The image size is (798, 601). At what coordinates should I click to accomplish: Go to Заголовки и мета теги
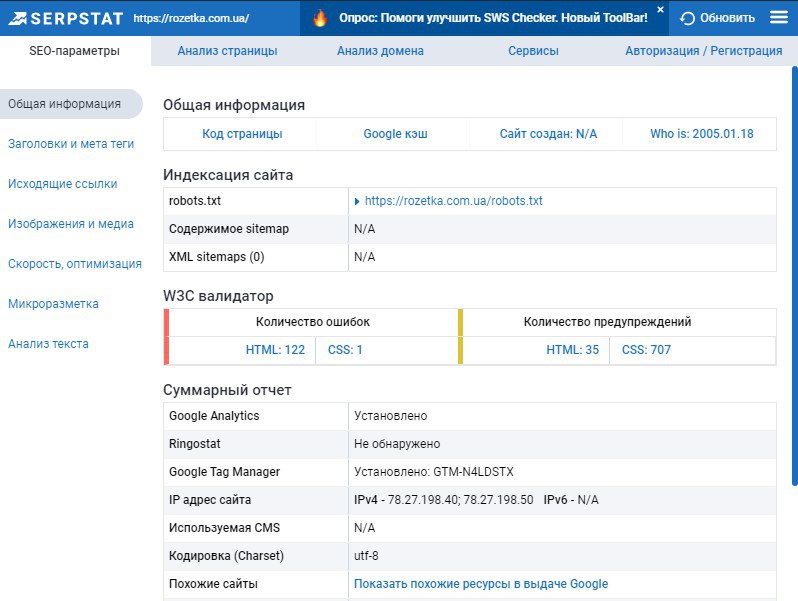(71, 144)
